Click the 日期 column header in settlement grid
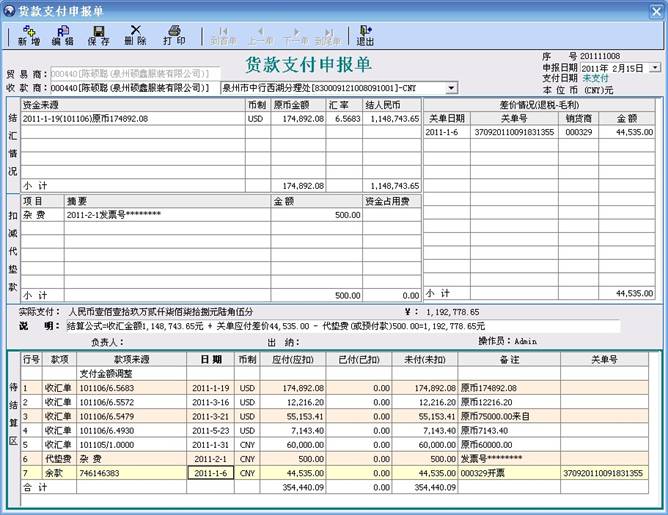The width and height of the screenshot is (668, 515). (x=210, y=360)
